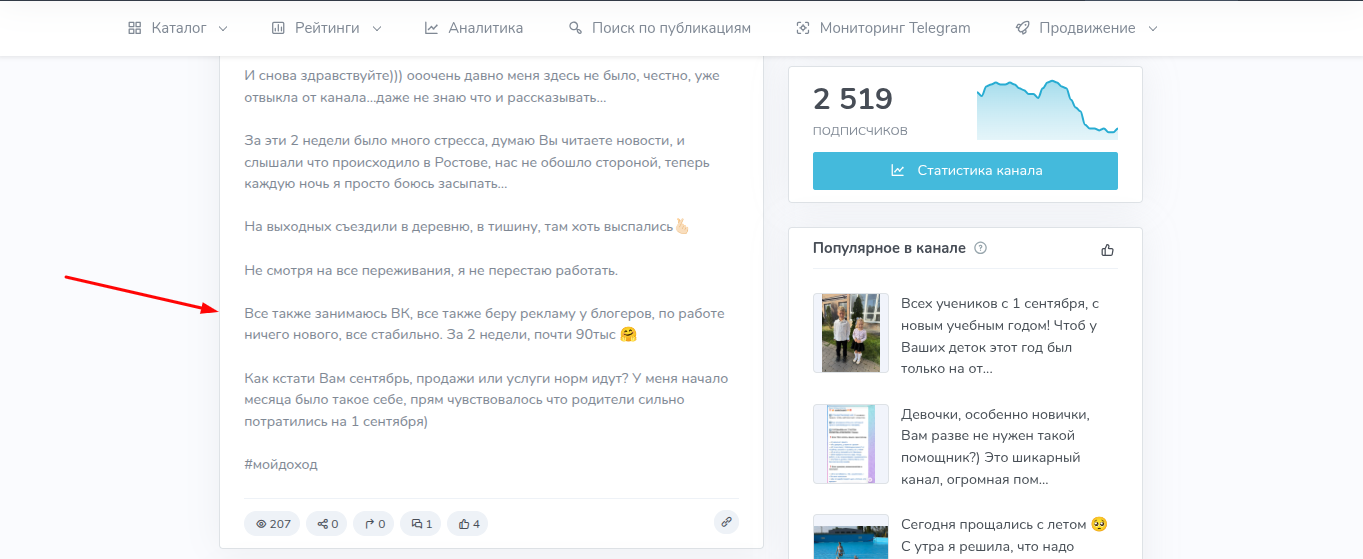Click the #мойдоход hashtag
1363x559 pixels.
281,464
